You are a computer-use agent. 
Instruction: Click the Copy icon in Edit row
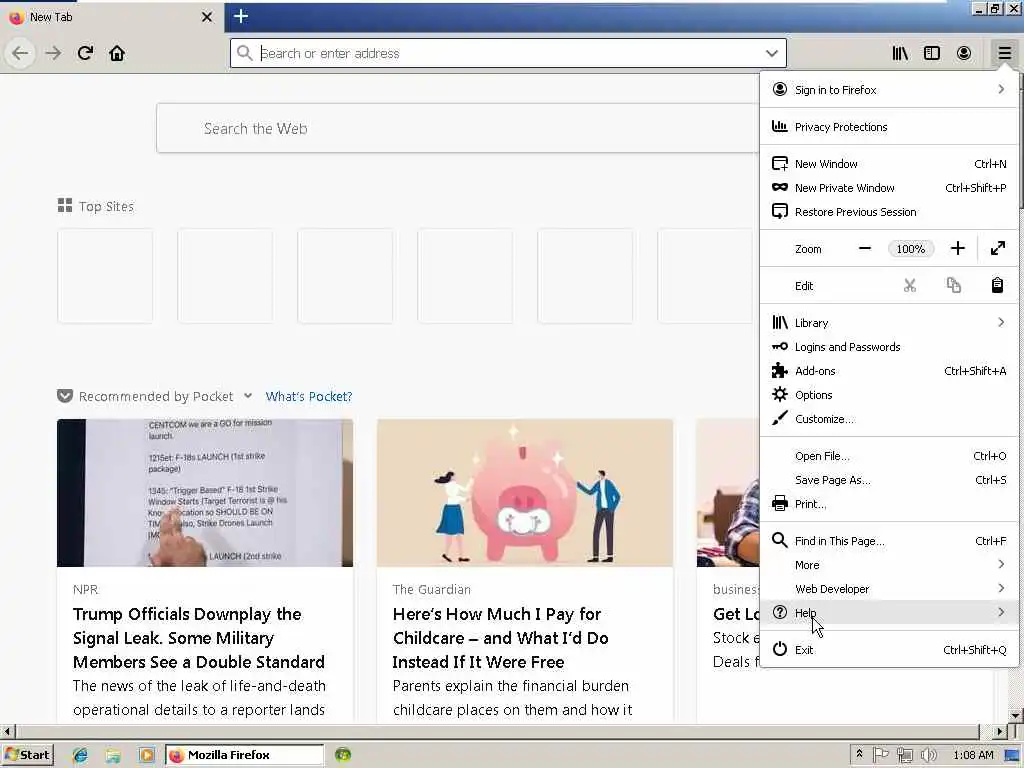953,285
